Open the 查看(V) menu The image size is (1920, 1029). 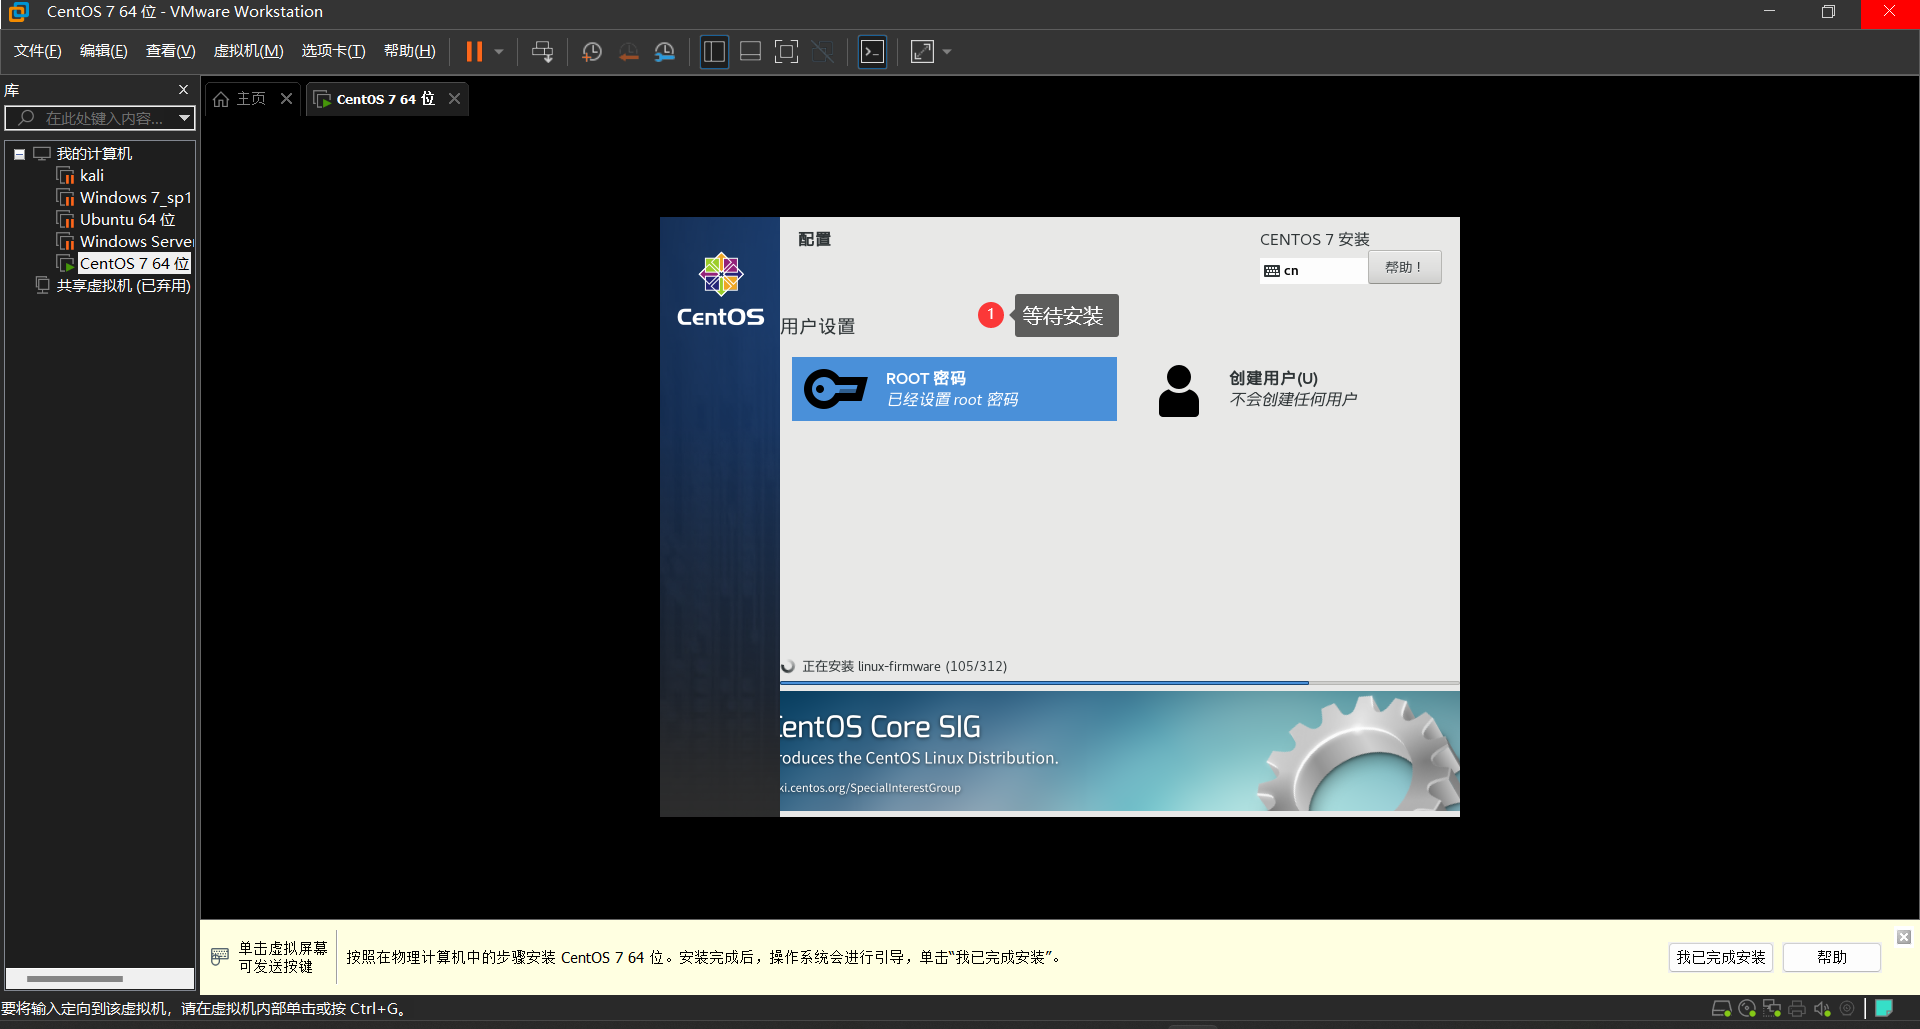171,51
